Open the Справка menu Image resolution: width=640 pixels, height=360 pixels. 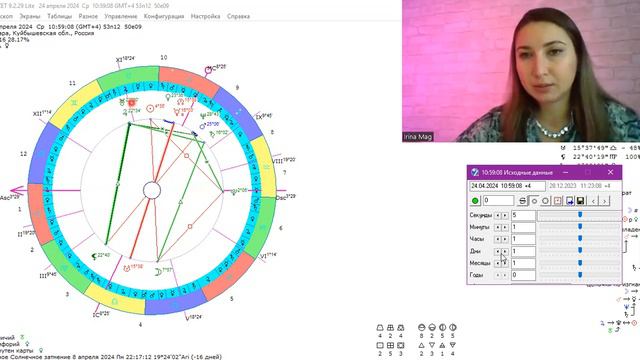238,16
